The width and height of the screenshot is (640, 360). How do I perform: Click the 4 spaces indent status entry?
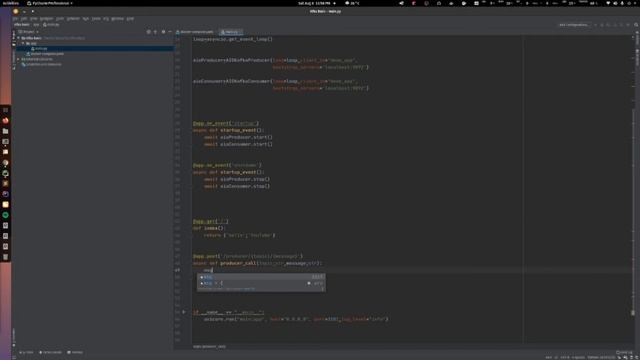coord(578,358)
